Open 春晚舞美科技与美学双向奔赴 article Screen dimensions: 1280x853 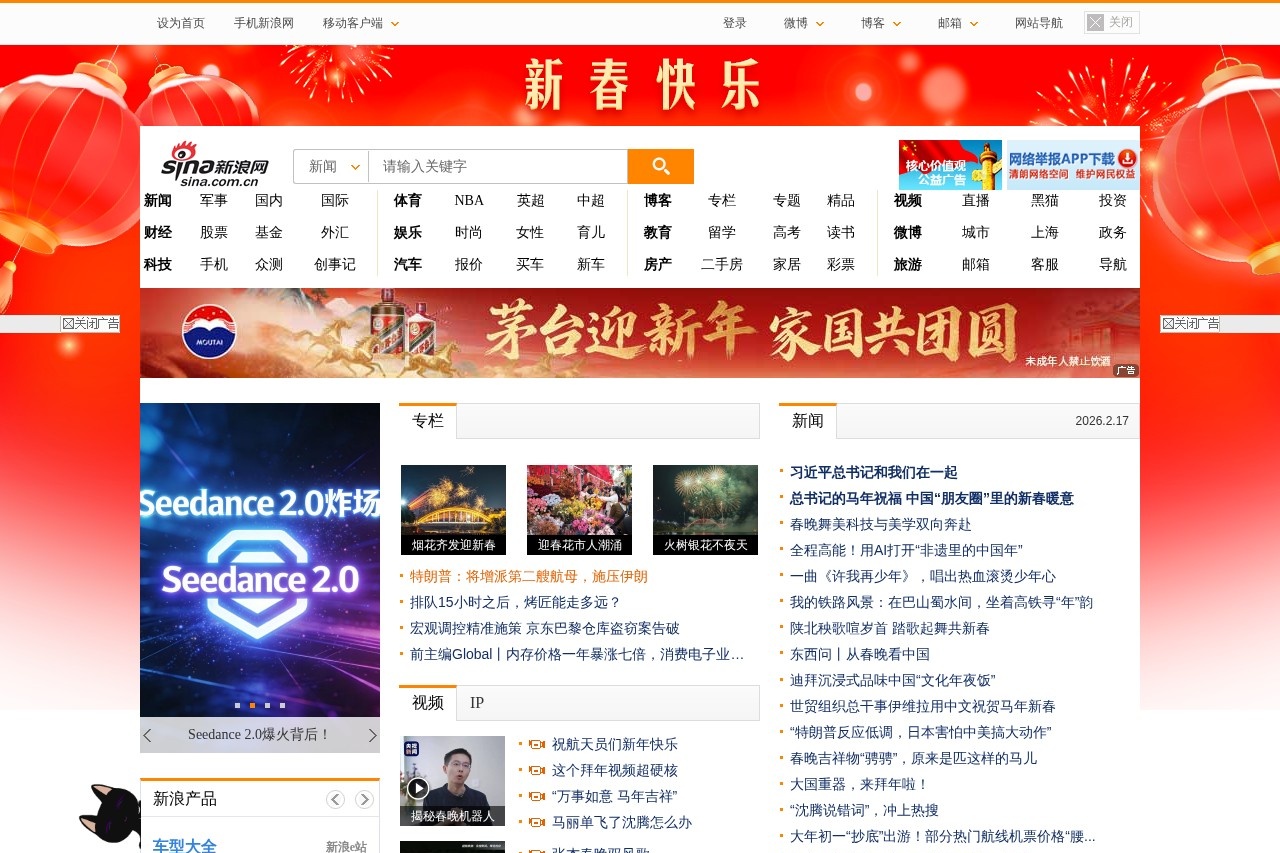[x=881, y=524]
